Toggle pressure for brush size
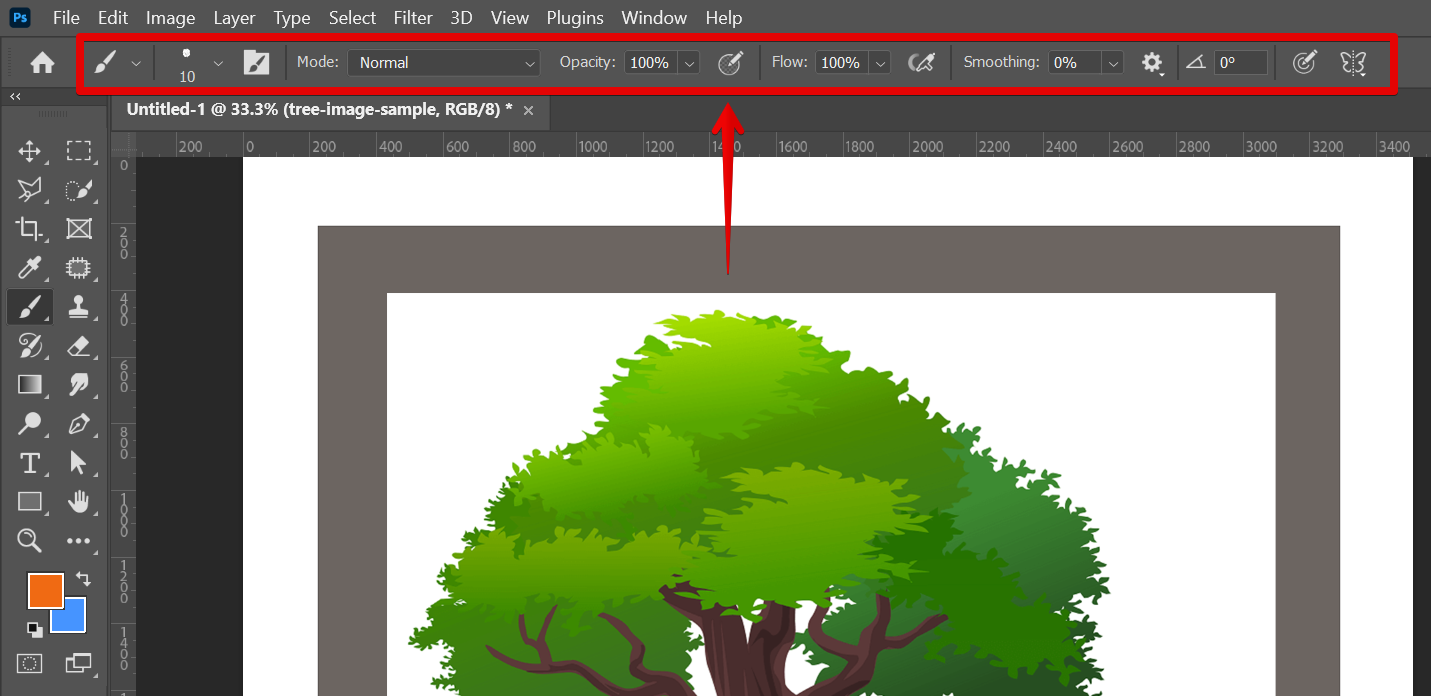Viewport: 1431px width, 696px height. [x=1304, y=63]
